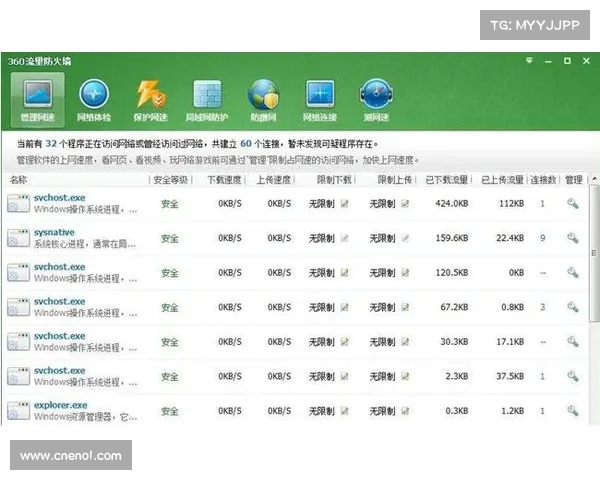Edit upload limit for svchost.exe with 2.3KB downloaded
Screen dimensions: 600x480
click(x=405, y=376)
